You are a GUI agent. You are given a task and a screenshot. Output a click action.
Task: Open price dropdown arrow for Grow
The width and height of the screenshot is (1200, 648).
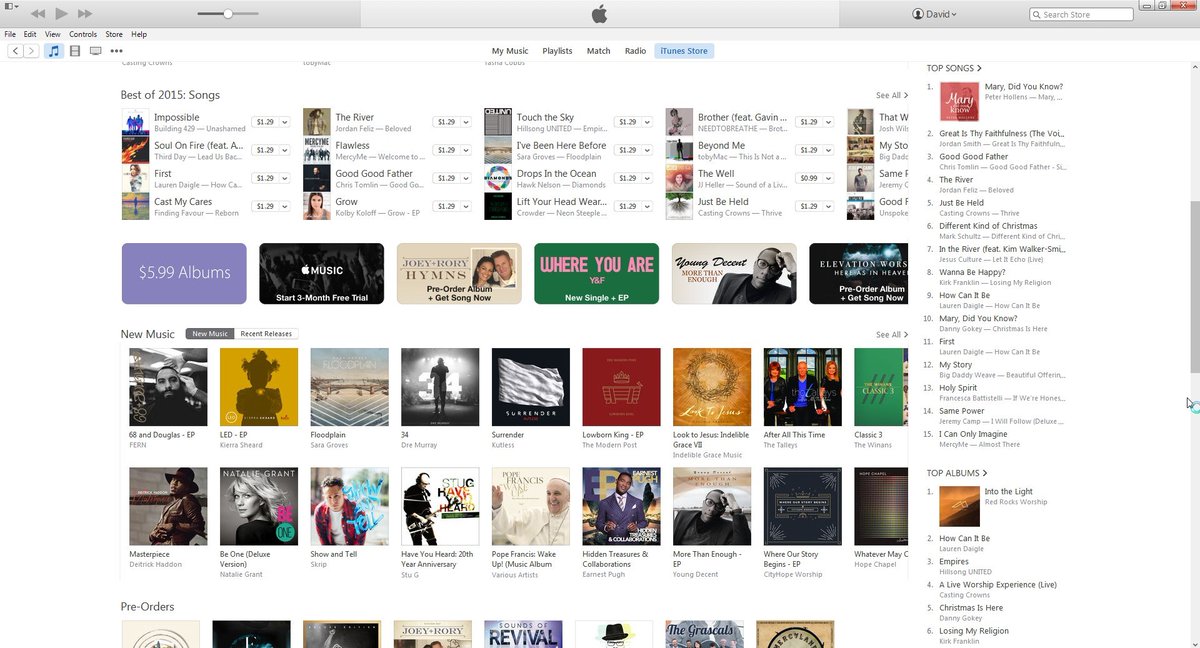click(x=466, y=206)
